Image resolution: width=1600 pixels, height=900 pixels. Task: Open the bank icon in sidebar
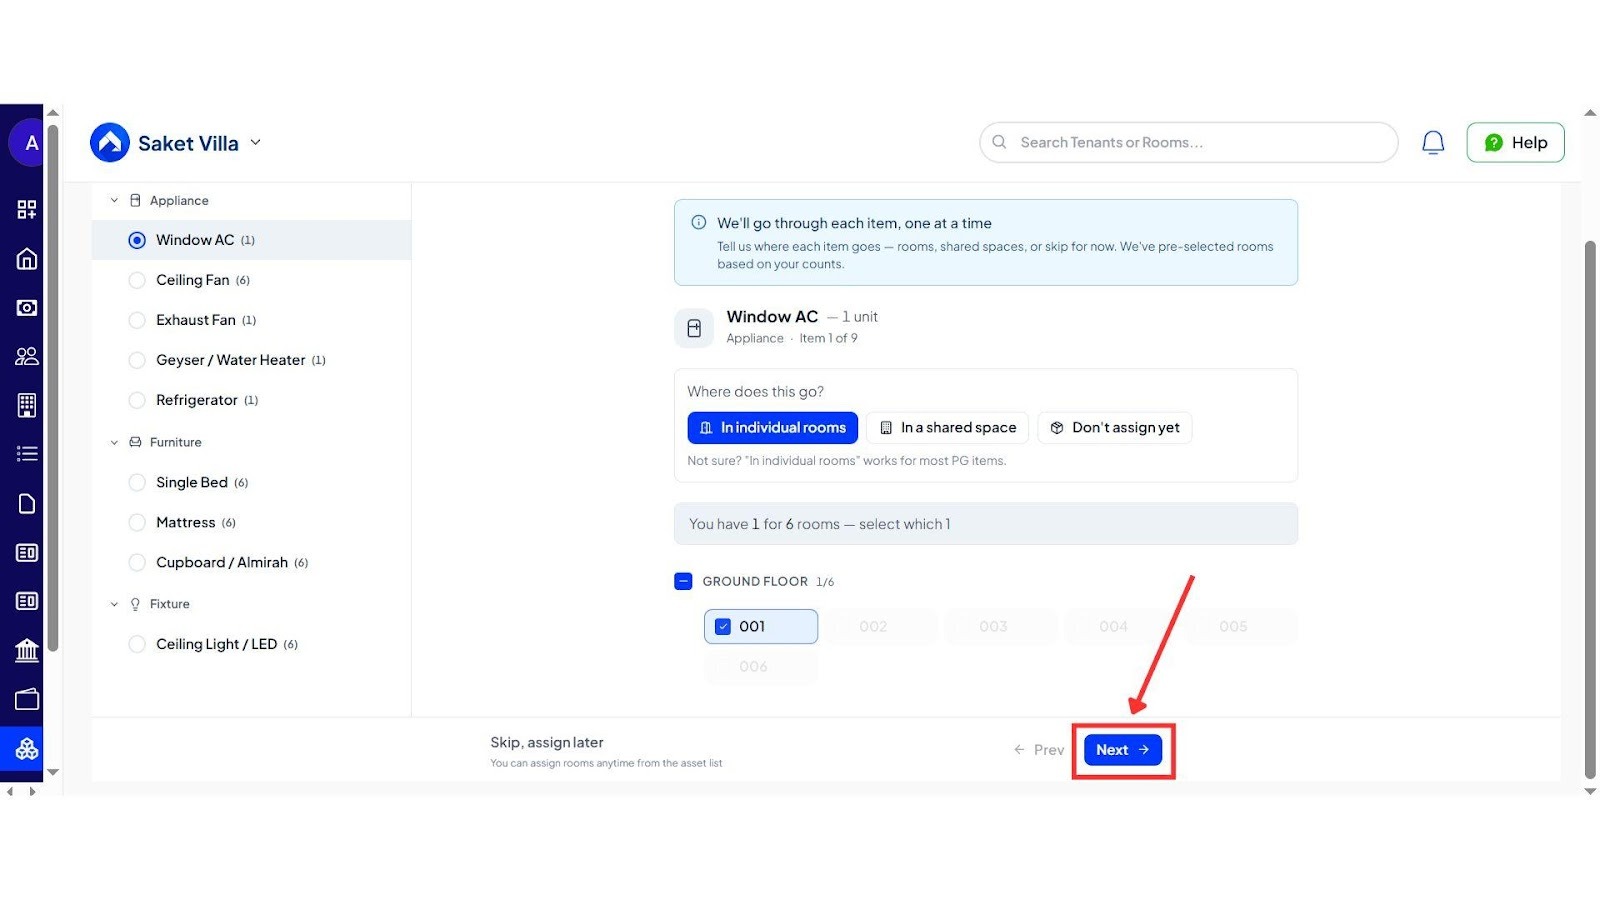[27, 651]
